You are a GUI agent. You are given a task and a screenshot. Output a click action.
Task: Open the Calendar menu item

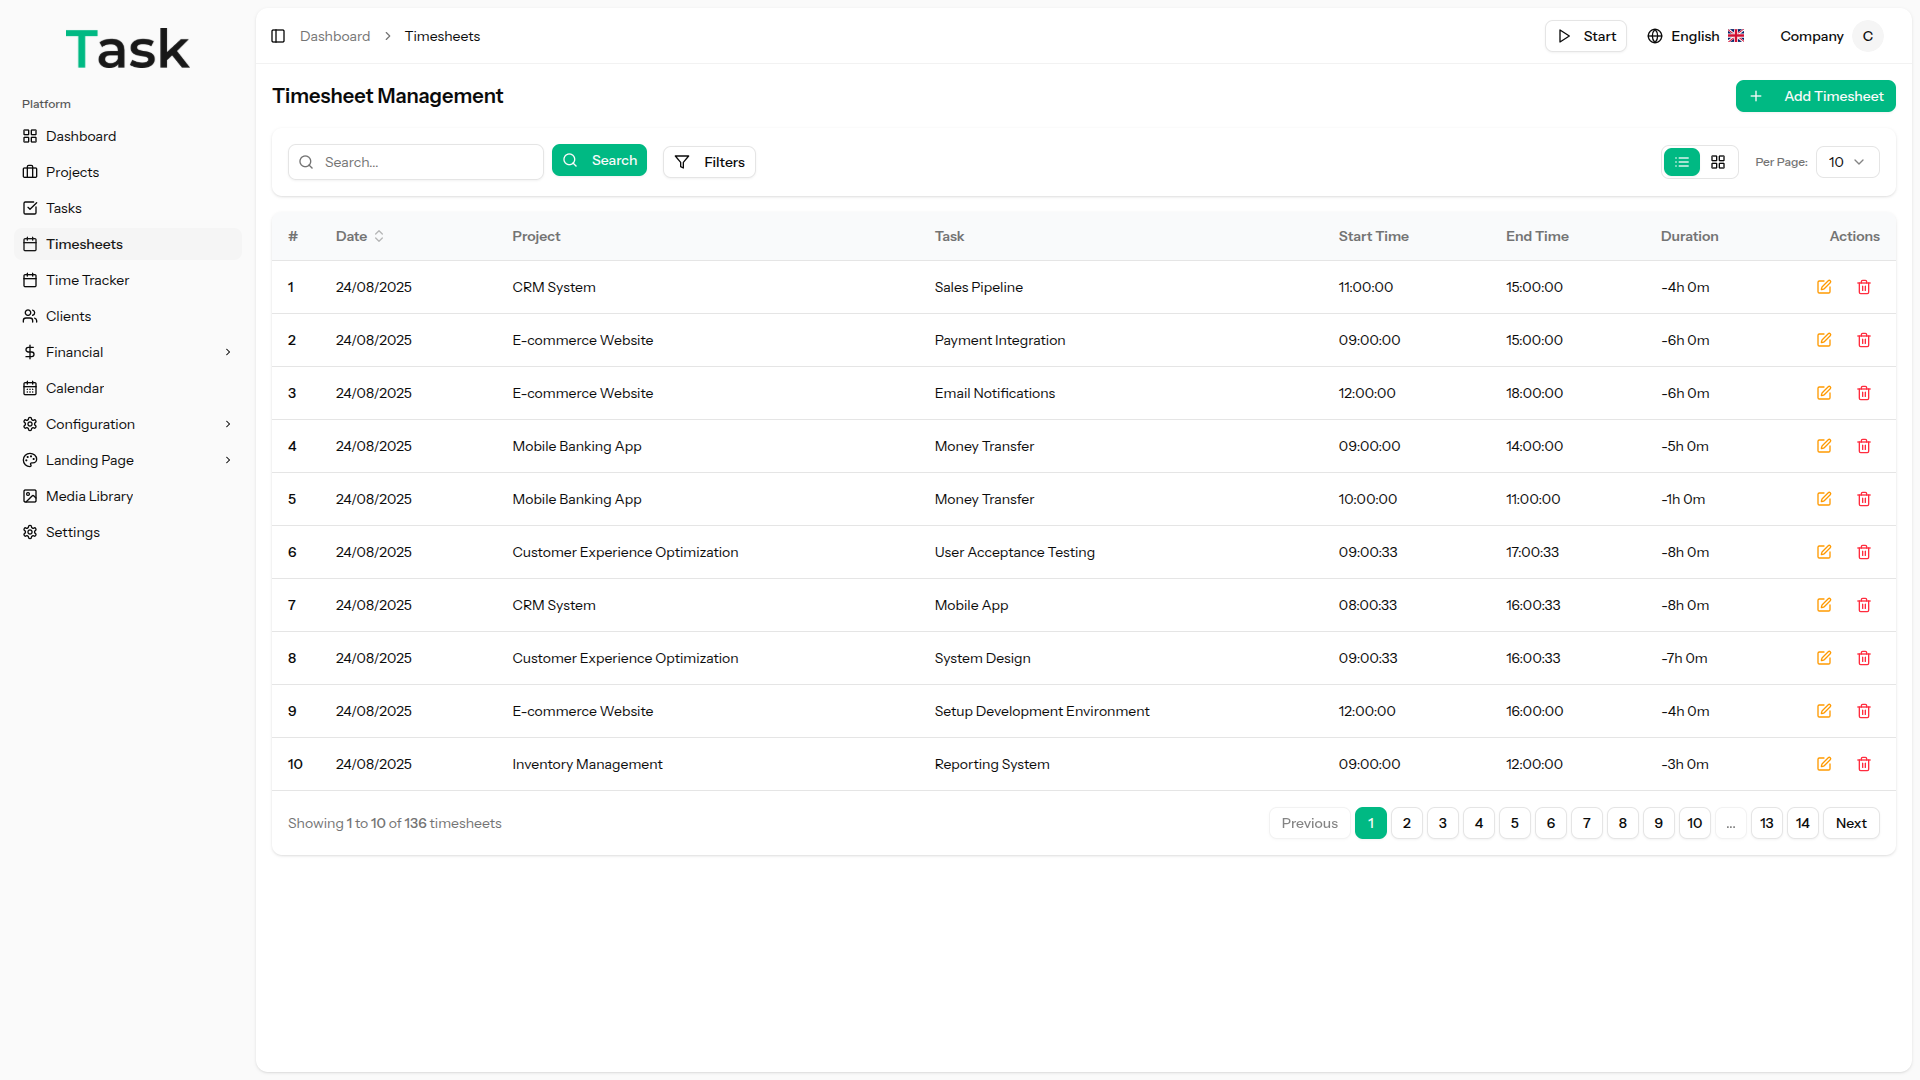click(75, 388)
